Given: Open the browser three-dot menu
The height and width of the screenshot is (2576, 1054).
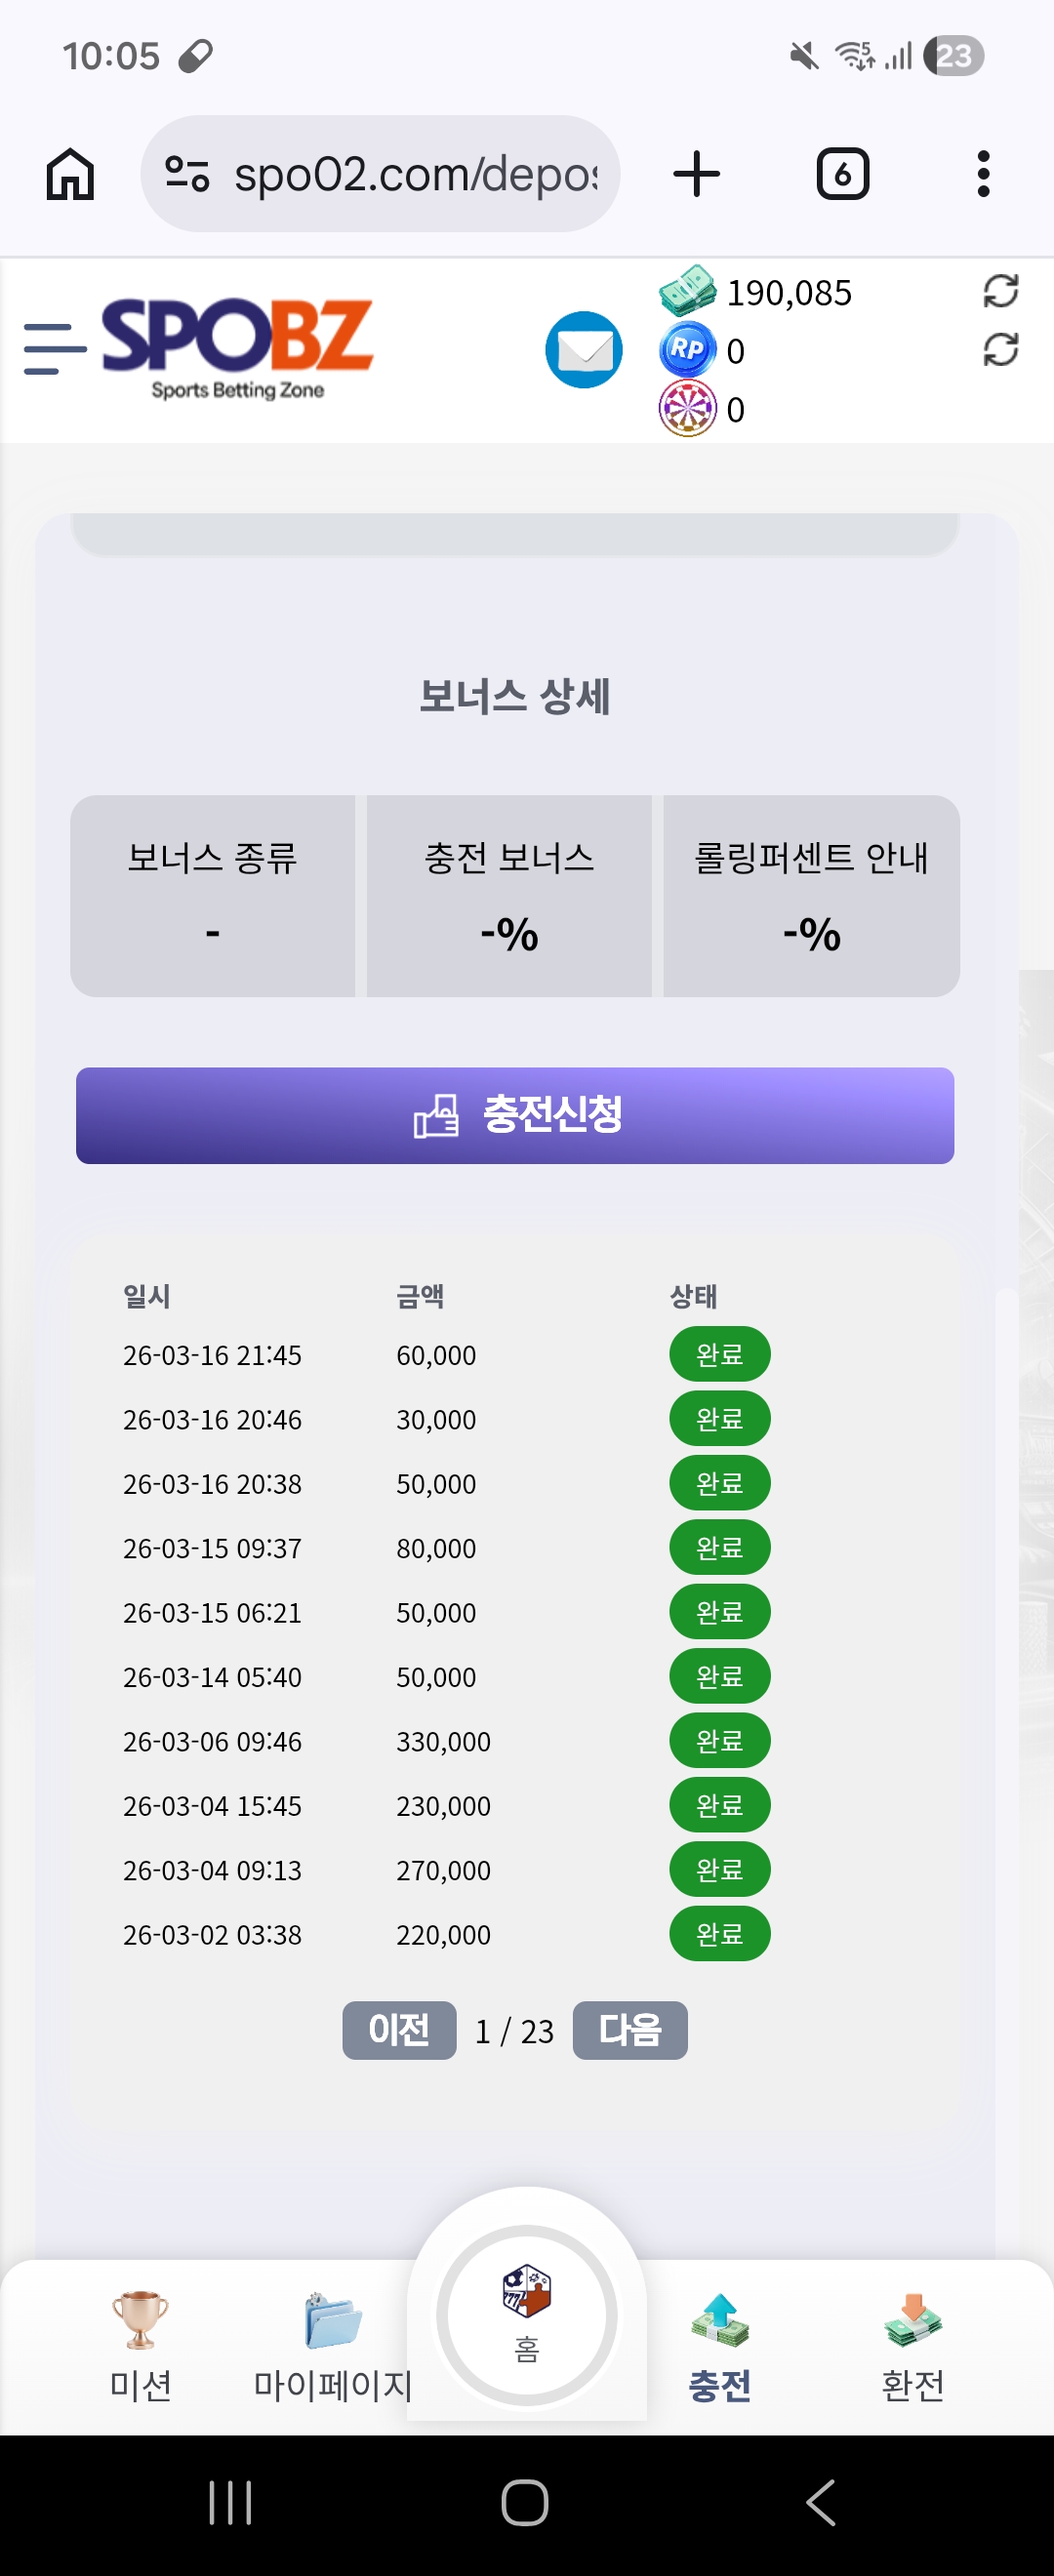Looking at the screenshot, I should click(983, 174).
